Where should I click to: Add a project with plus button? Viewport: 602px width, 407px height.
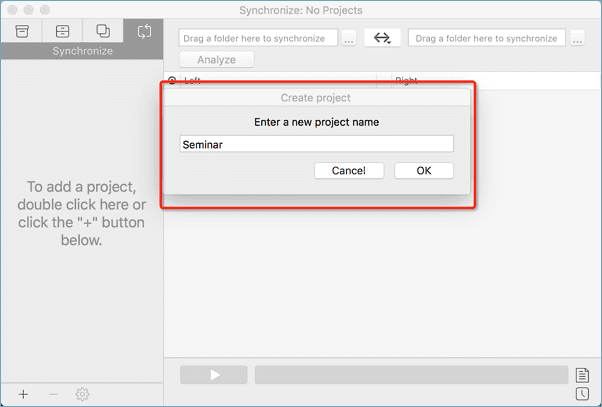[x=23, y=394]
